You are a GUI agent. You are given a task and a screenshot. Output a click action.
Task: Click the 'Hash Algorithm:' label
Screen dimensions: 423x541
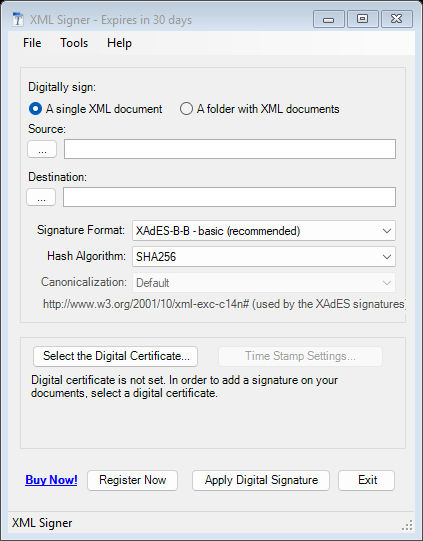(x=86, y=256)
